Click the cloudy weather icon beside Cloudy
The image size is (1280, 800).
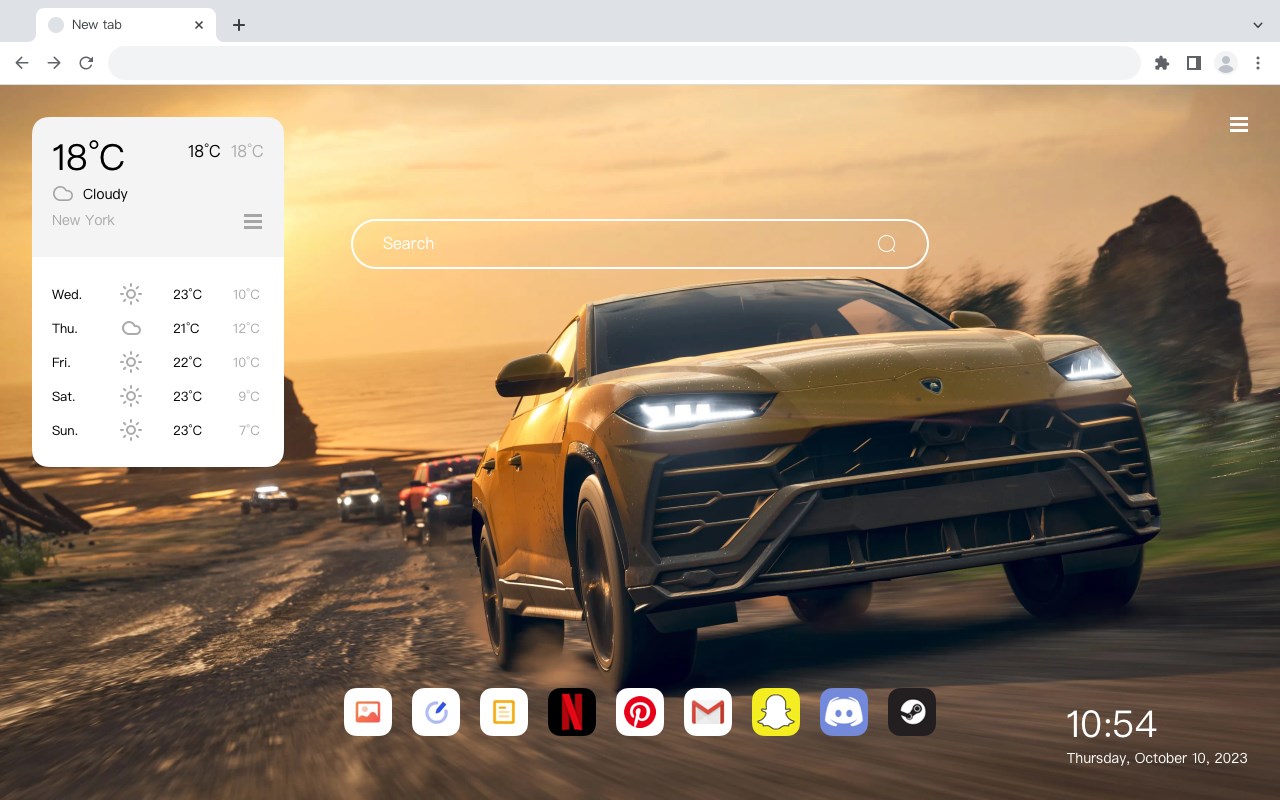pos(63,194)
